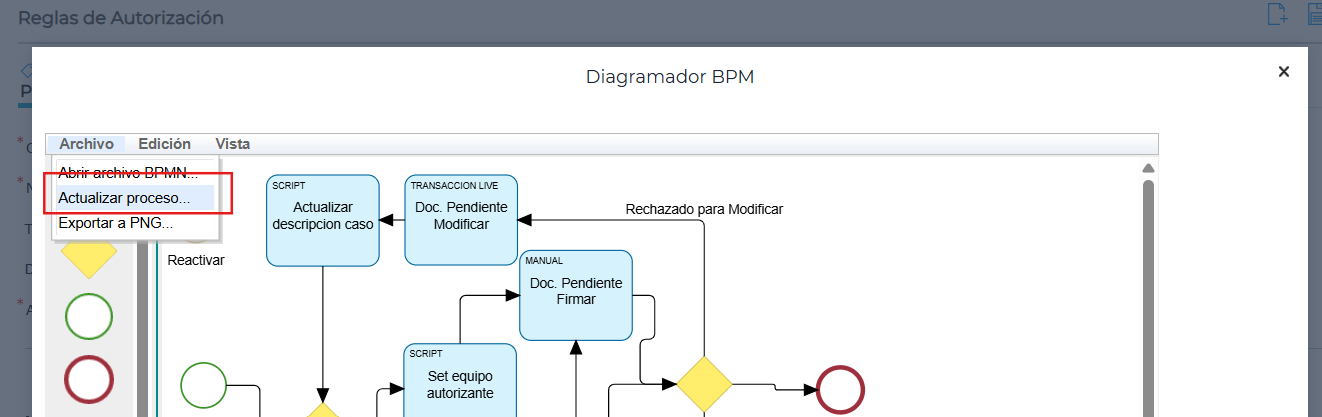The width and height of the screenshot is (1322, 417).
Task: Select the yellow gateway before end event
Action: click(705, 384)
